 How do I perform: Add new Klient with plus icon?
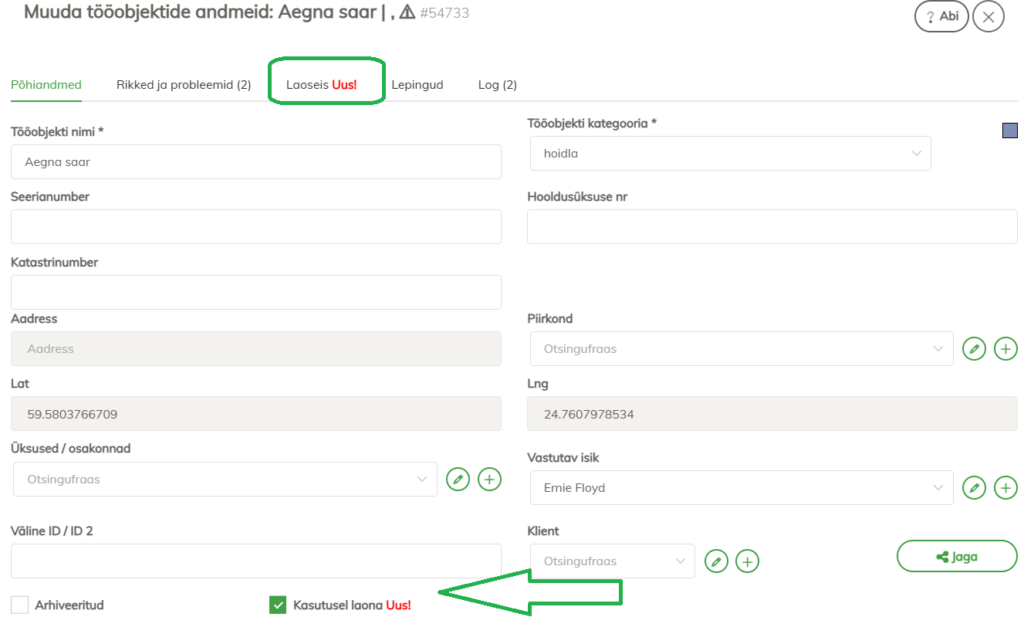(747, 561)
